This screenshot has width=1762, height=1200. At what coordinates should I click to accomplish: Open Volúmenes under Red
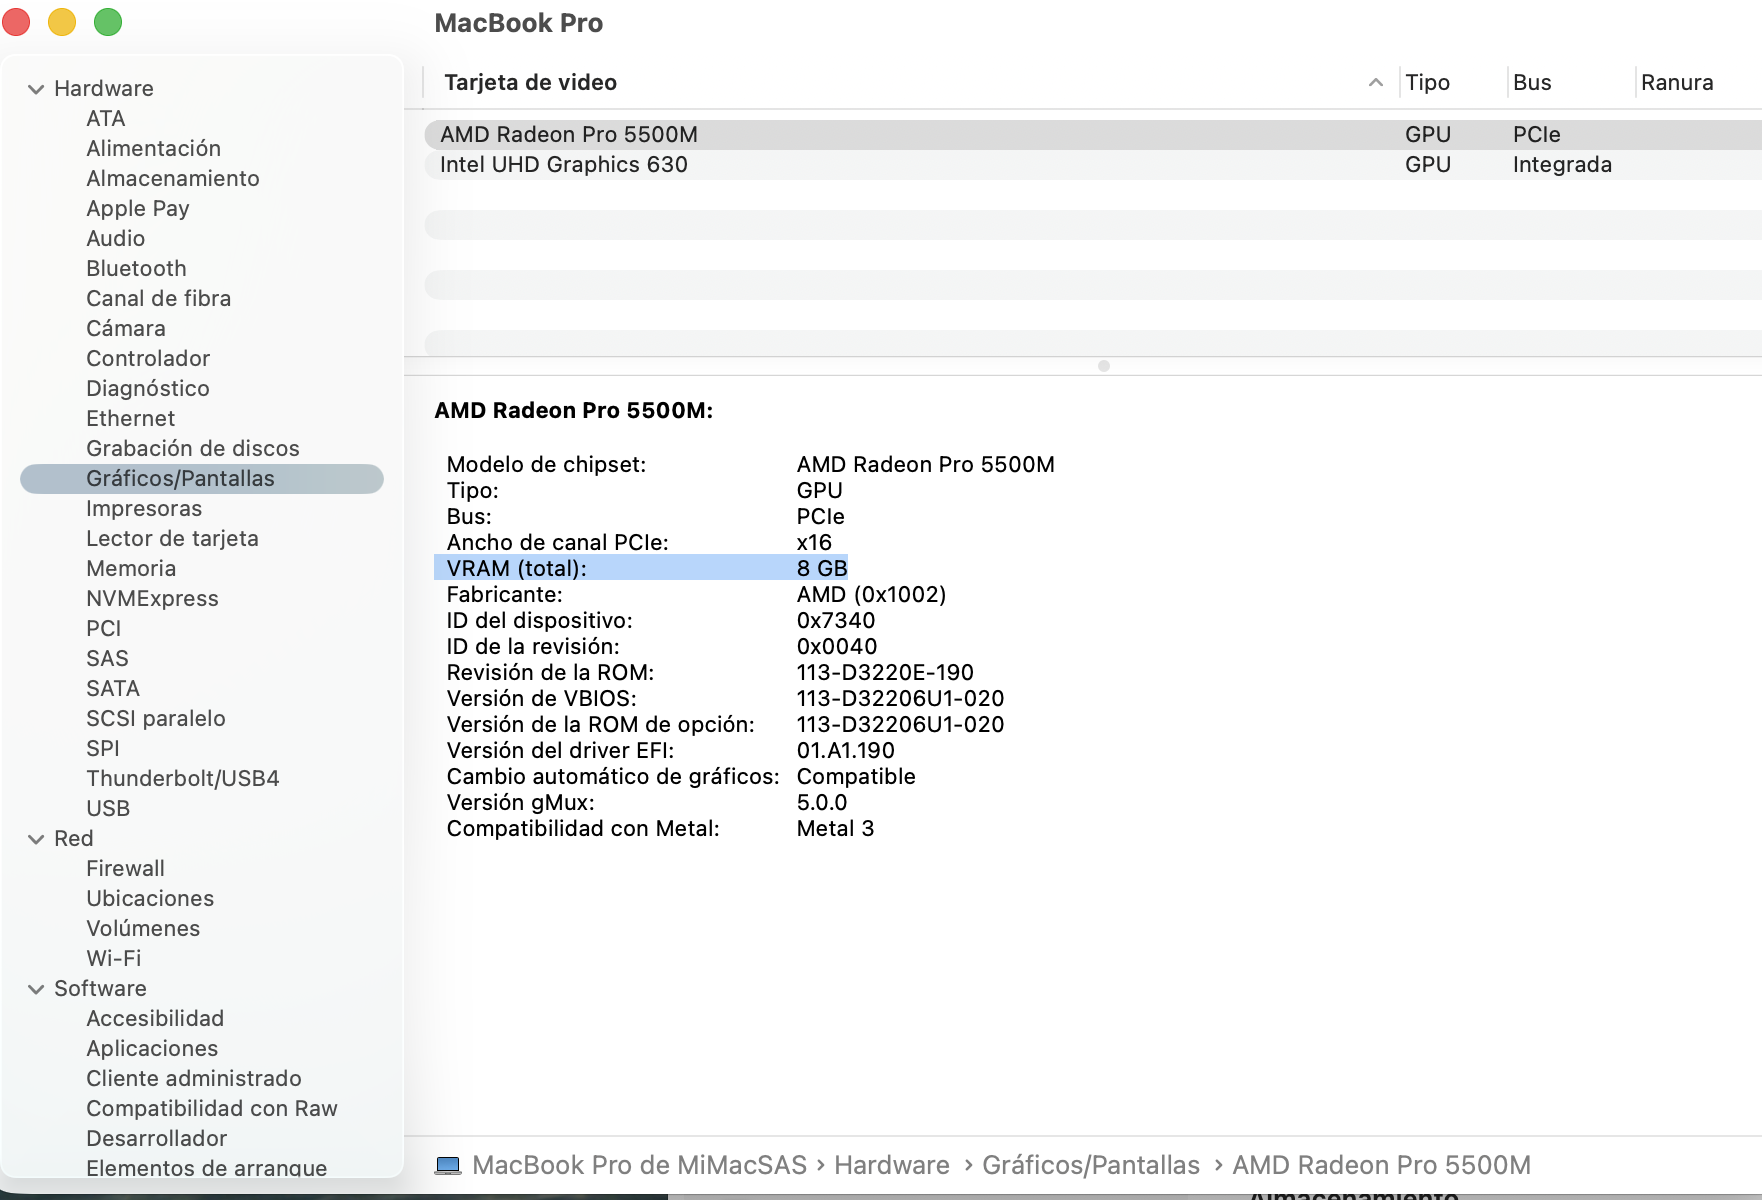pos(142,929)
